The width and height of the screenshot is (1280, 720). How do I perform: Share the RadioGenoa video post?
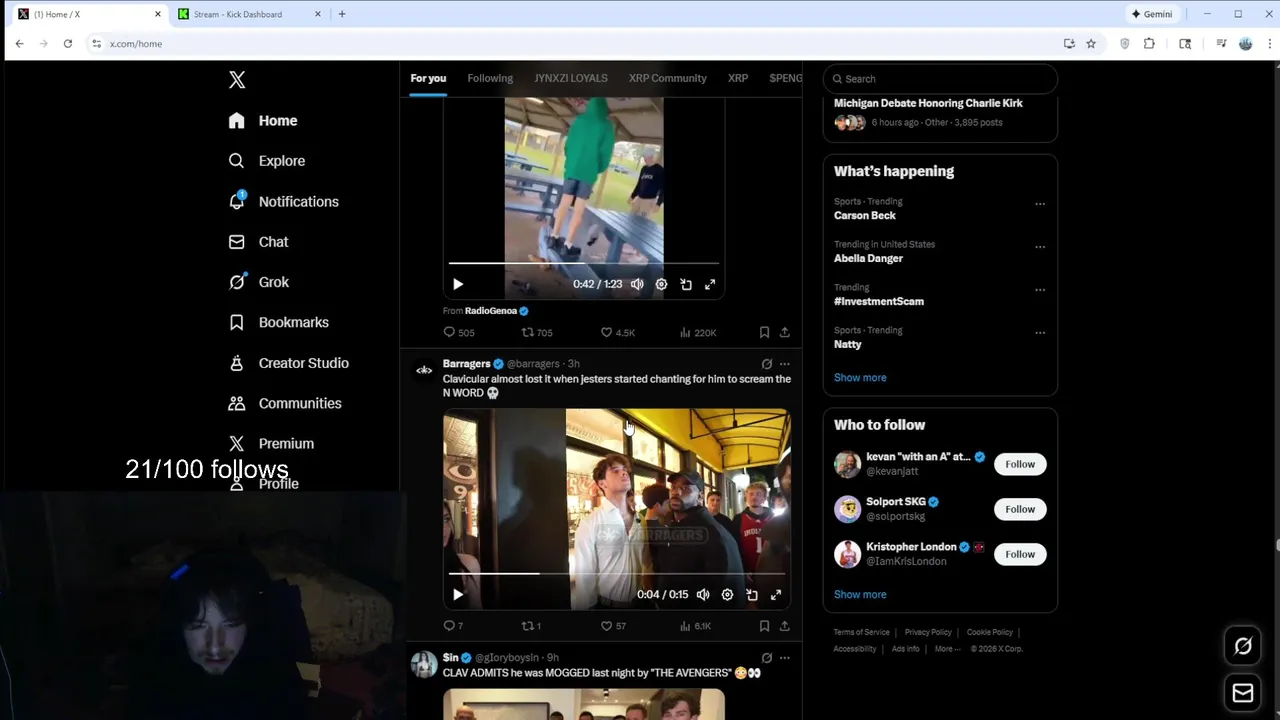pos(785,332)
